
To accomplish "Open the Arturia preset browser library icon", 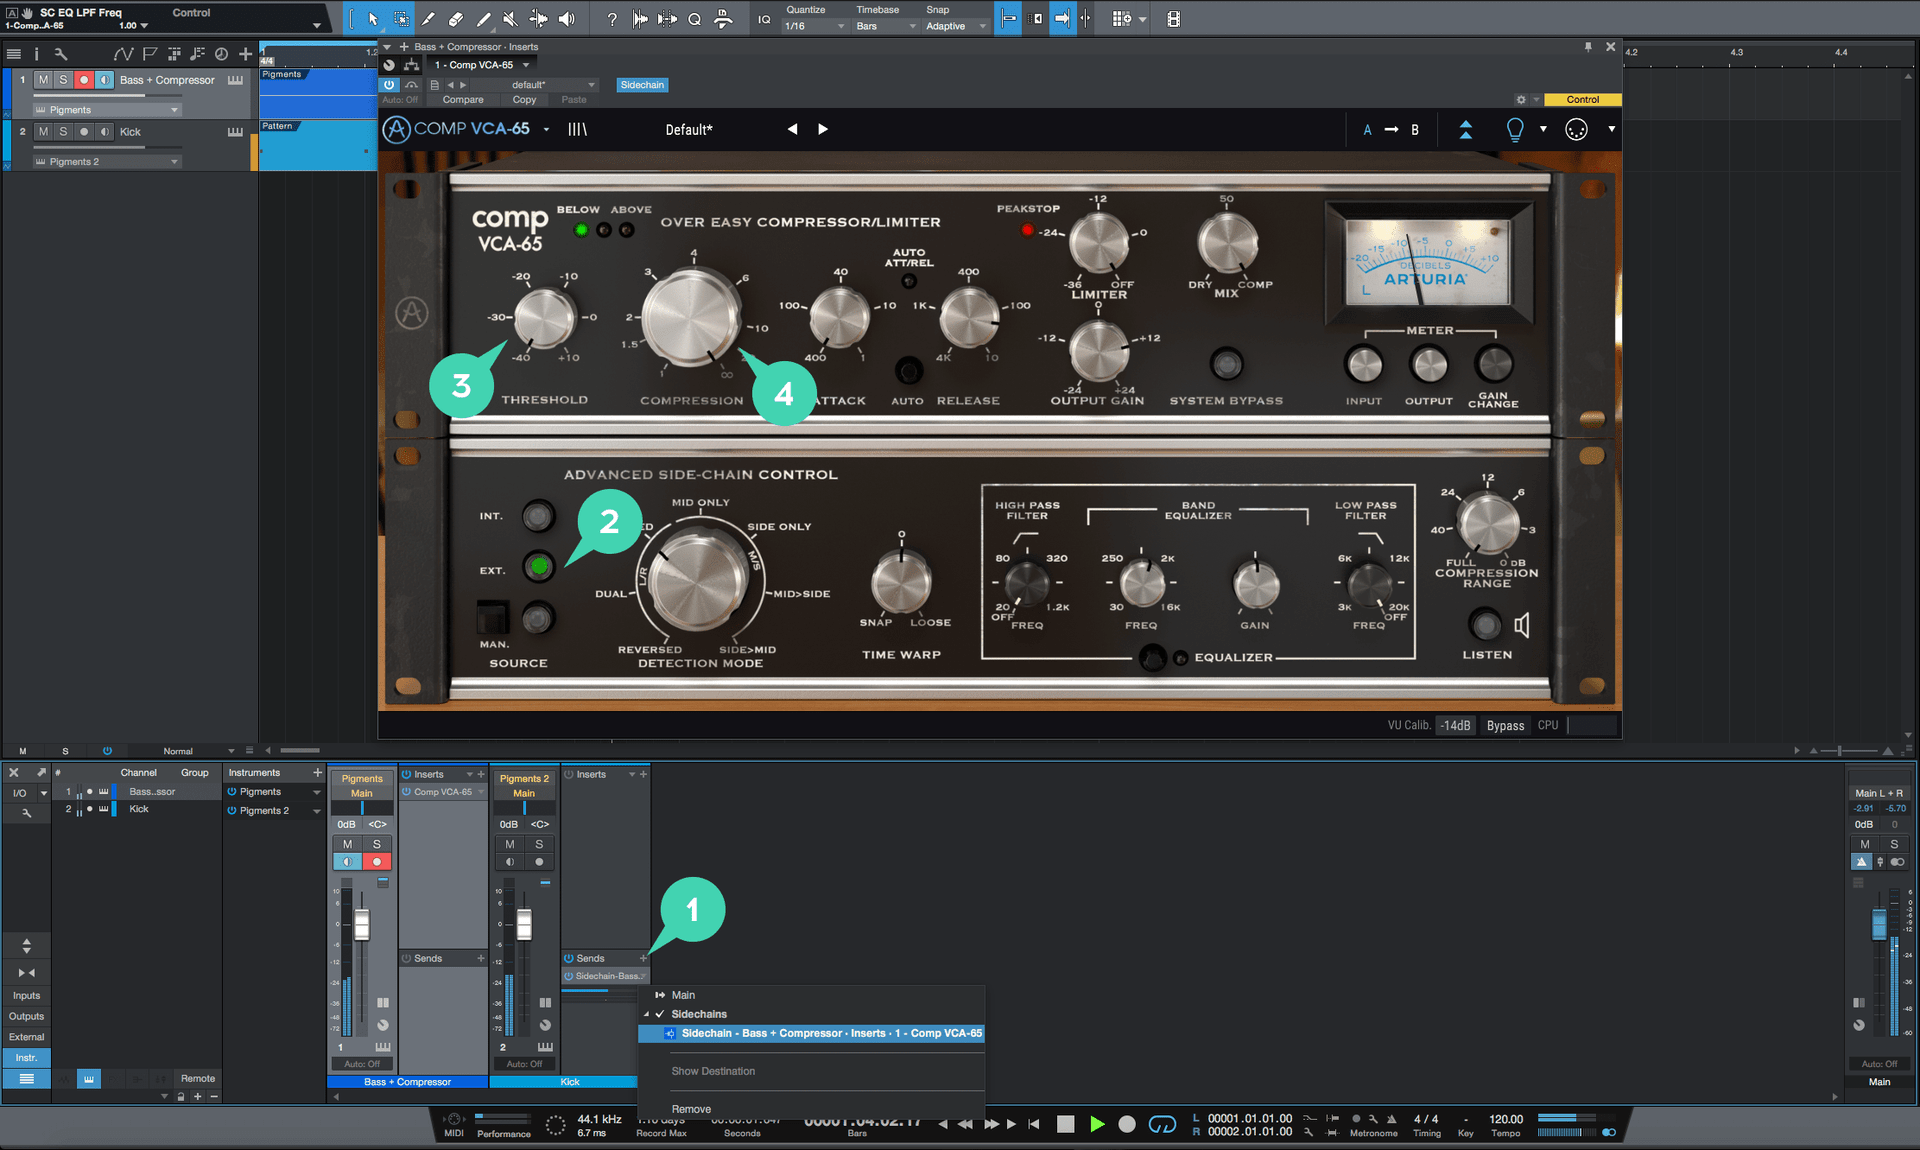I will click(577, 129).
